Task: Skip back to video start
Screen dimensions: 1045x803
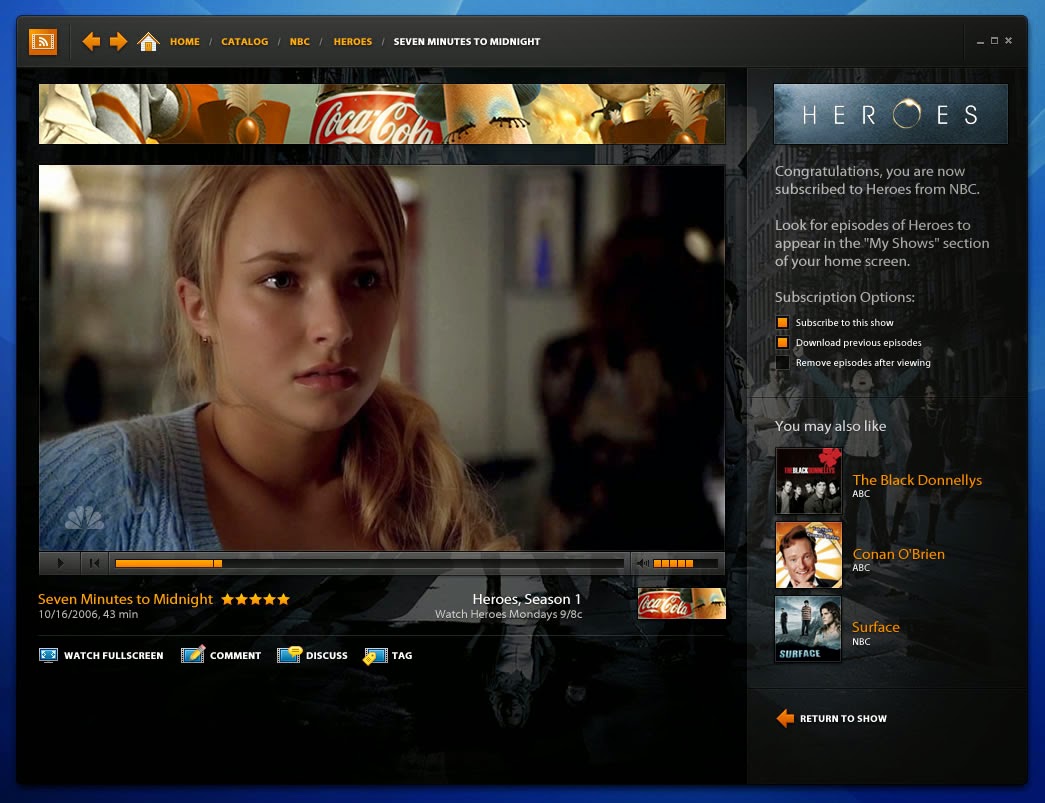Action: click(95, 563)
